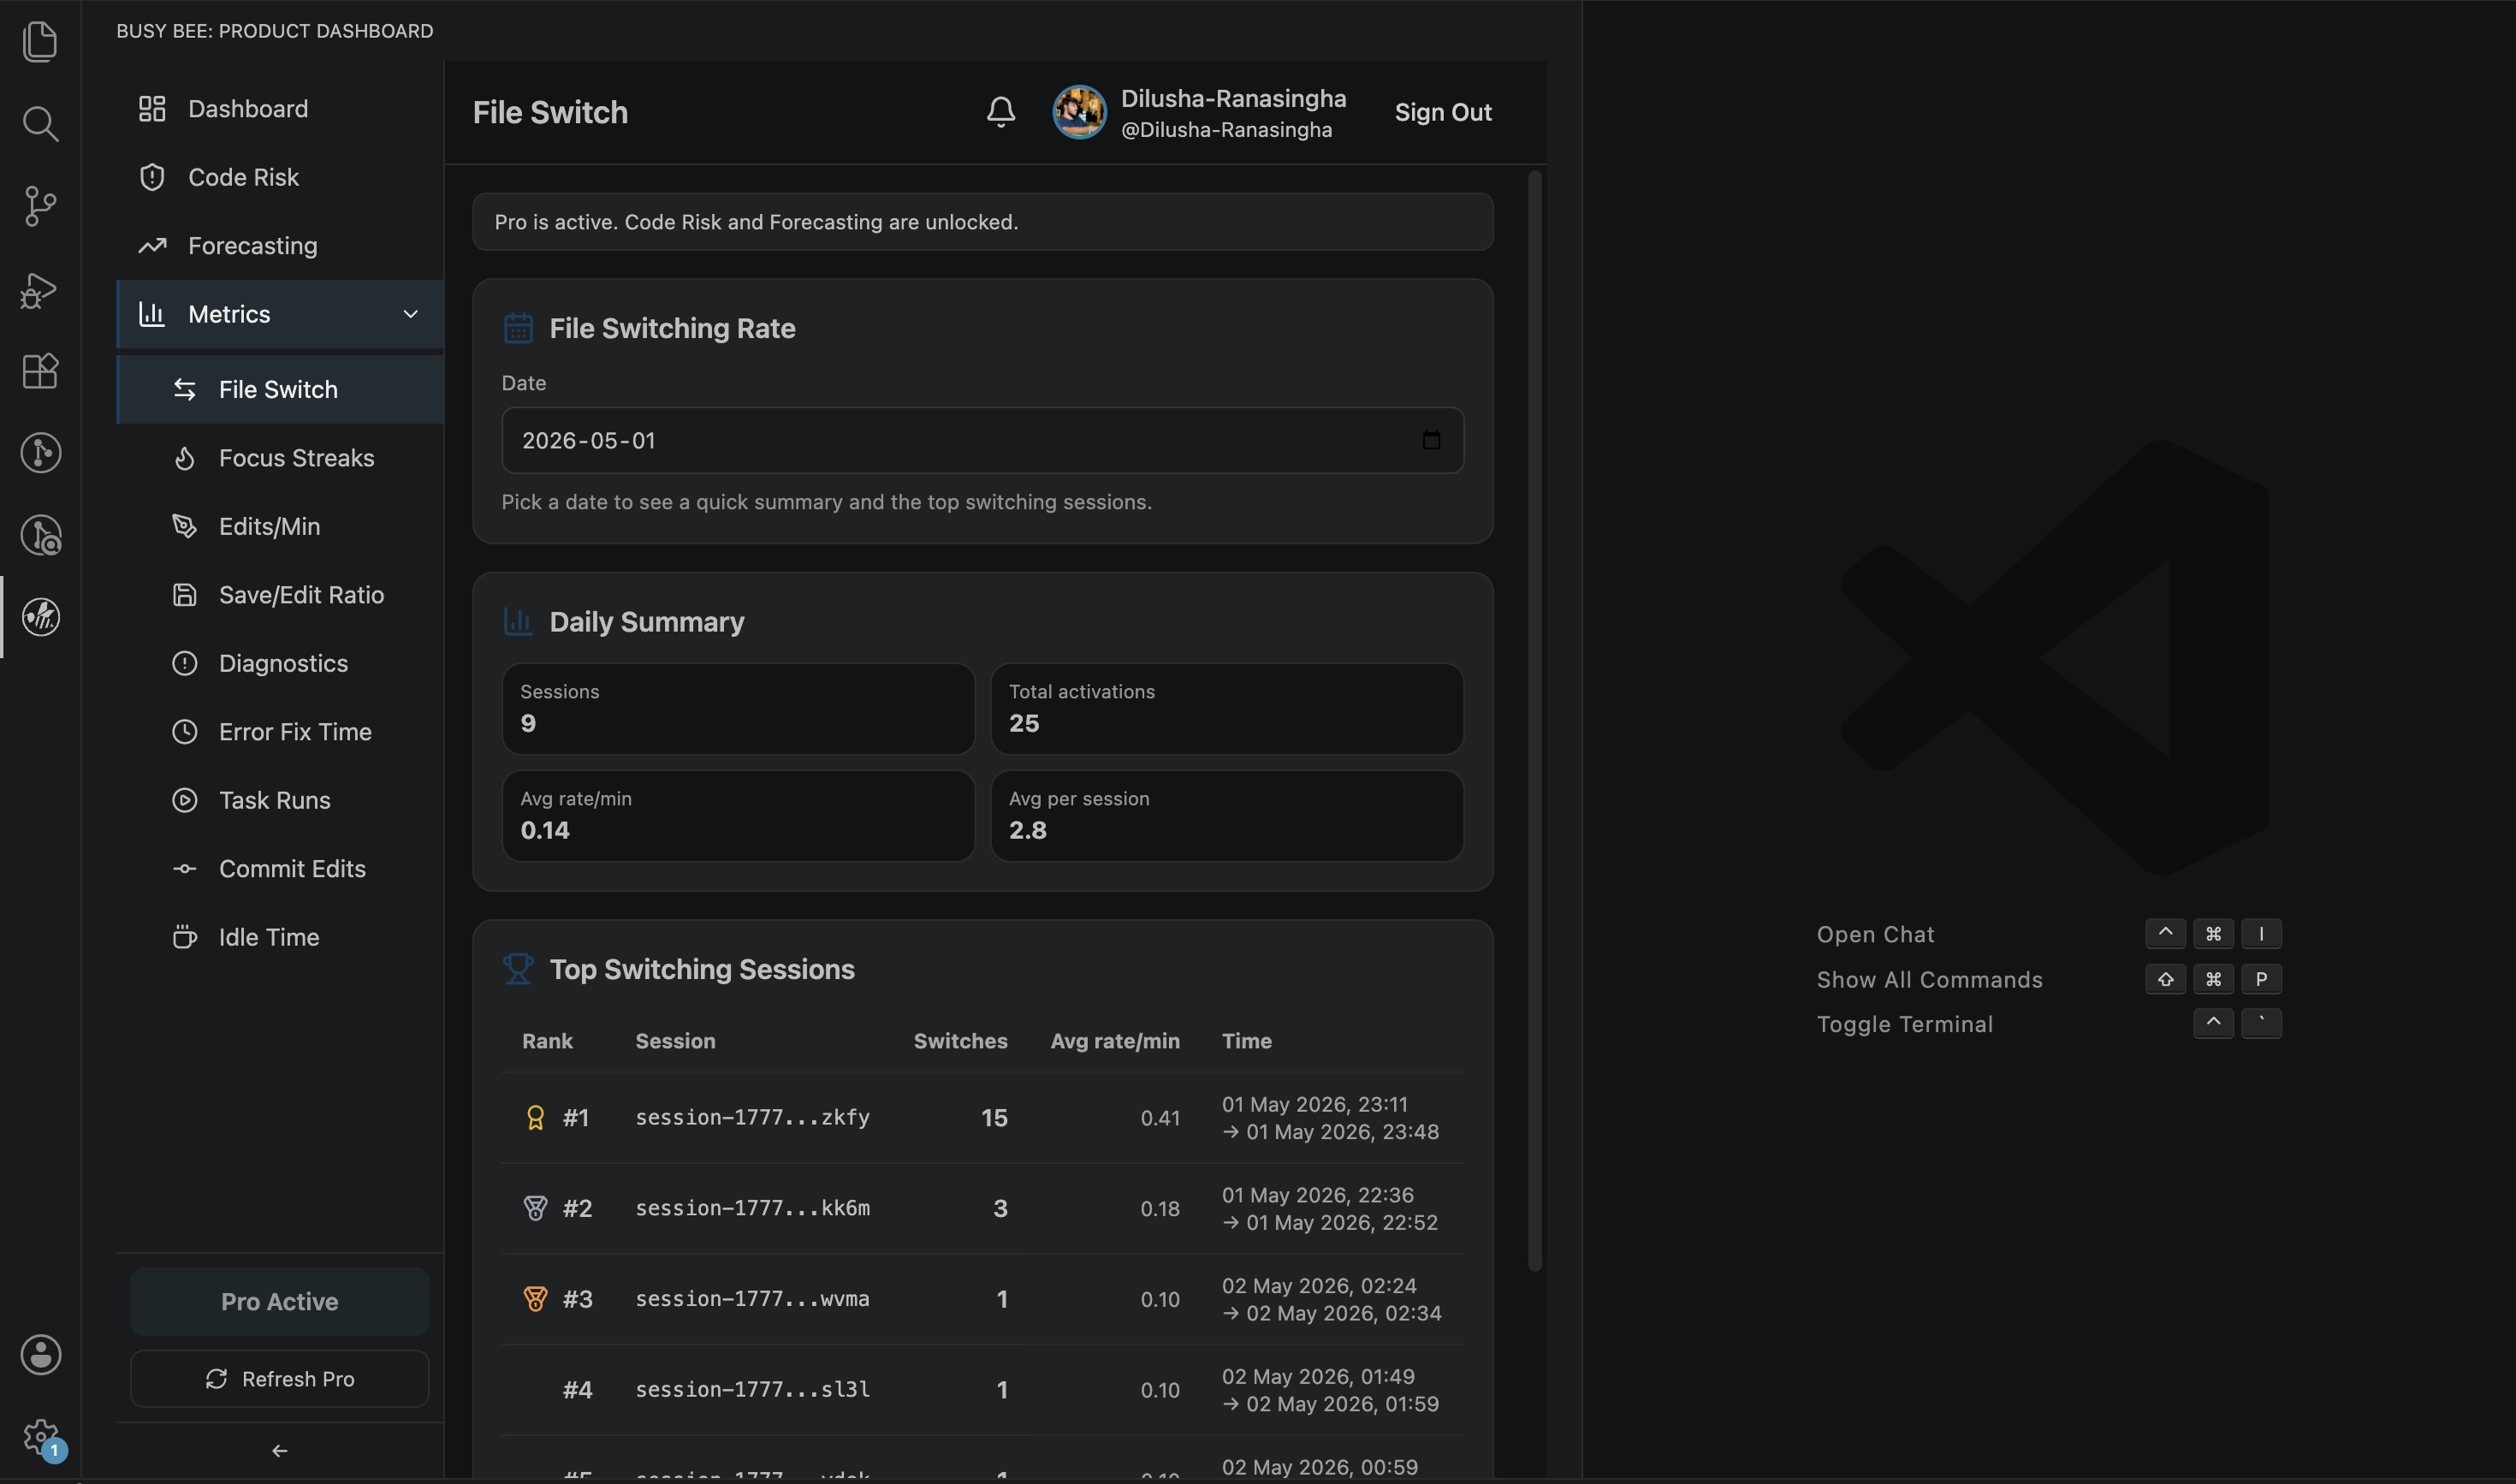The image size is (2516, 1484).
Task: Click the 0.18 avg rate value
Action: [1160, 1208]
